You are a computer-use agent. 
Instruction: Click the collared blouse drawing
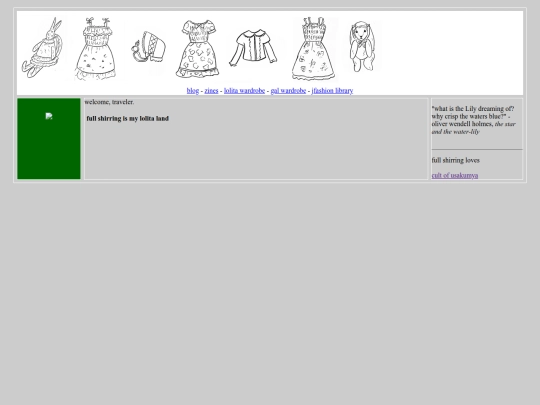(x=253, y=48)
